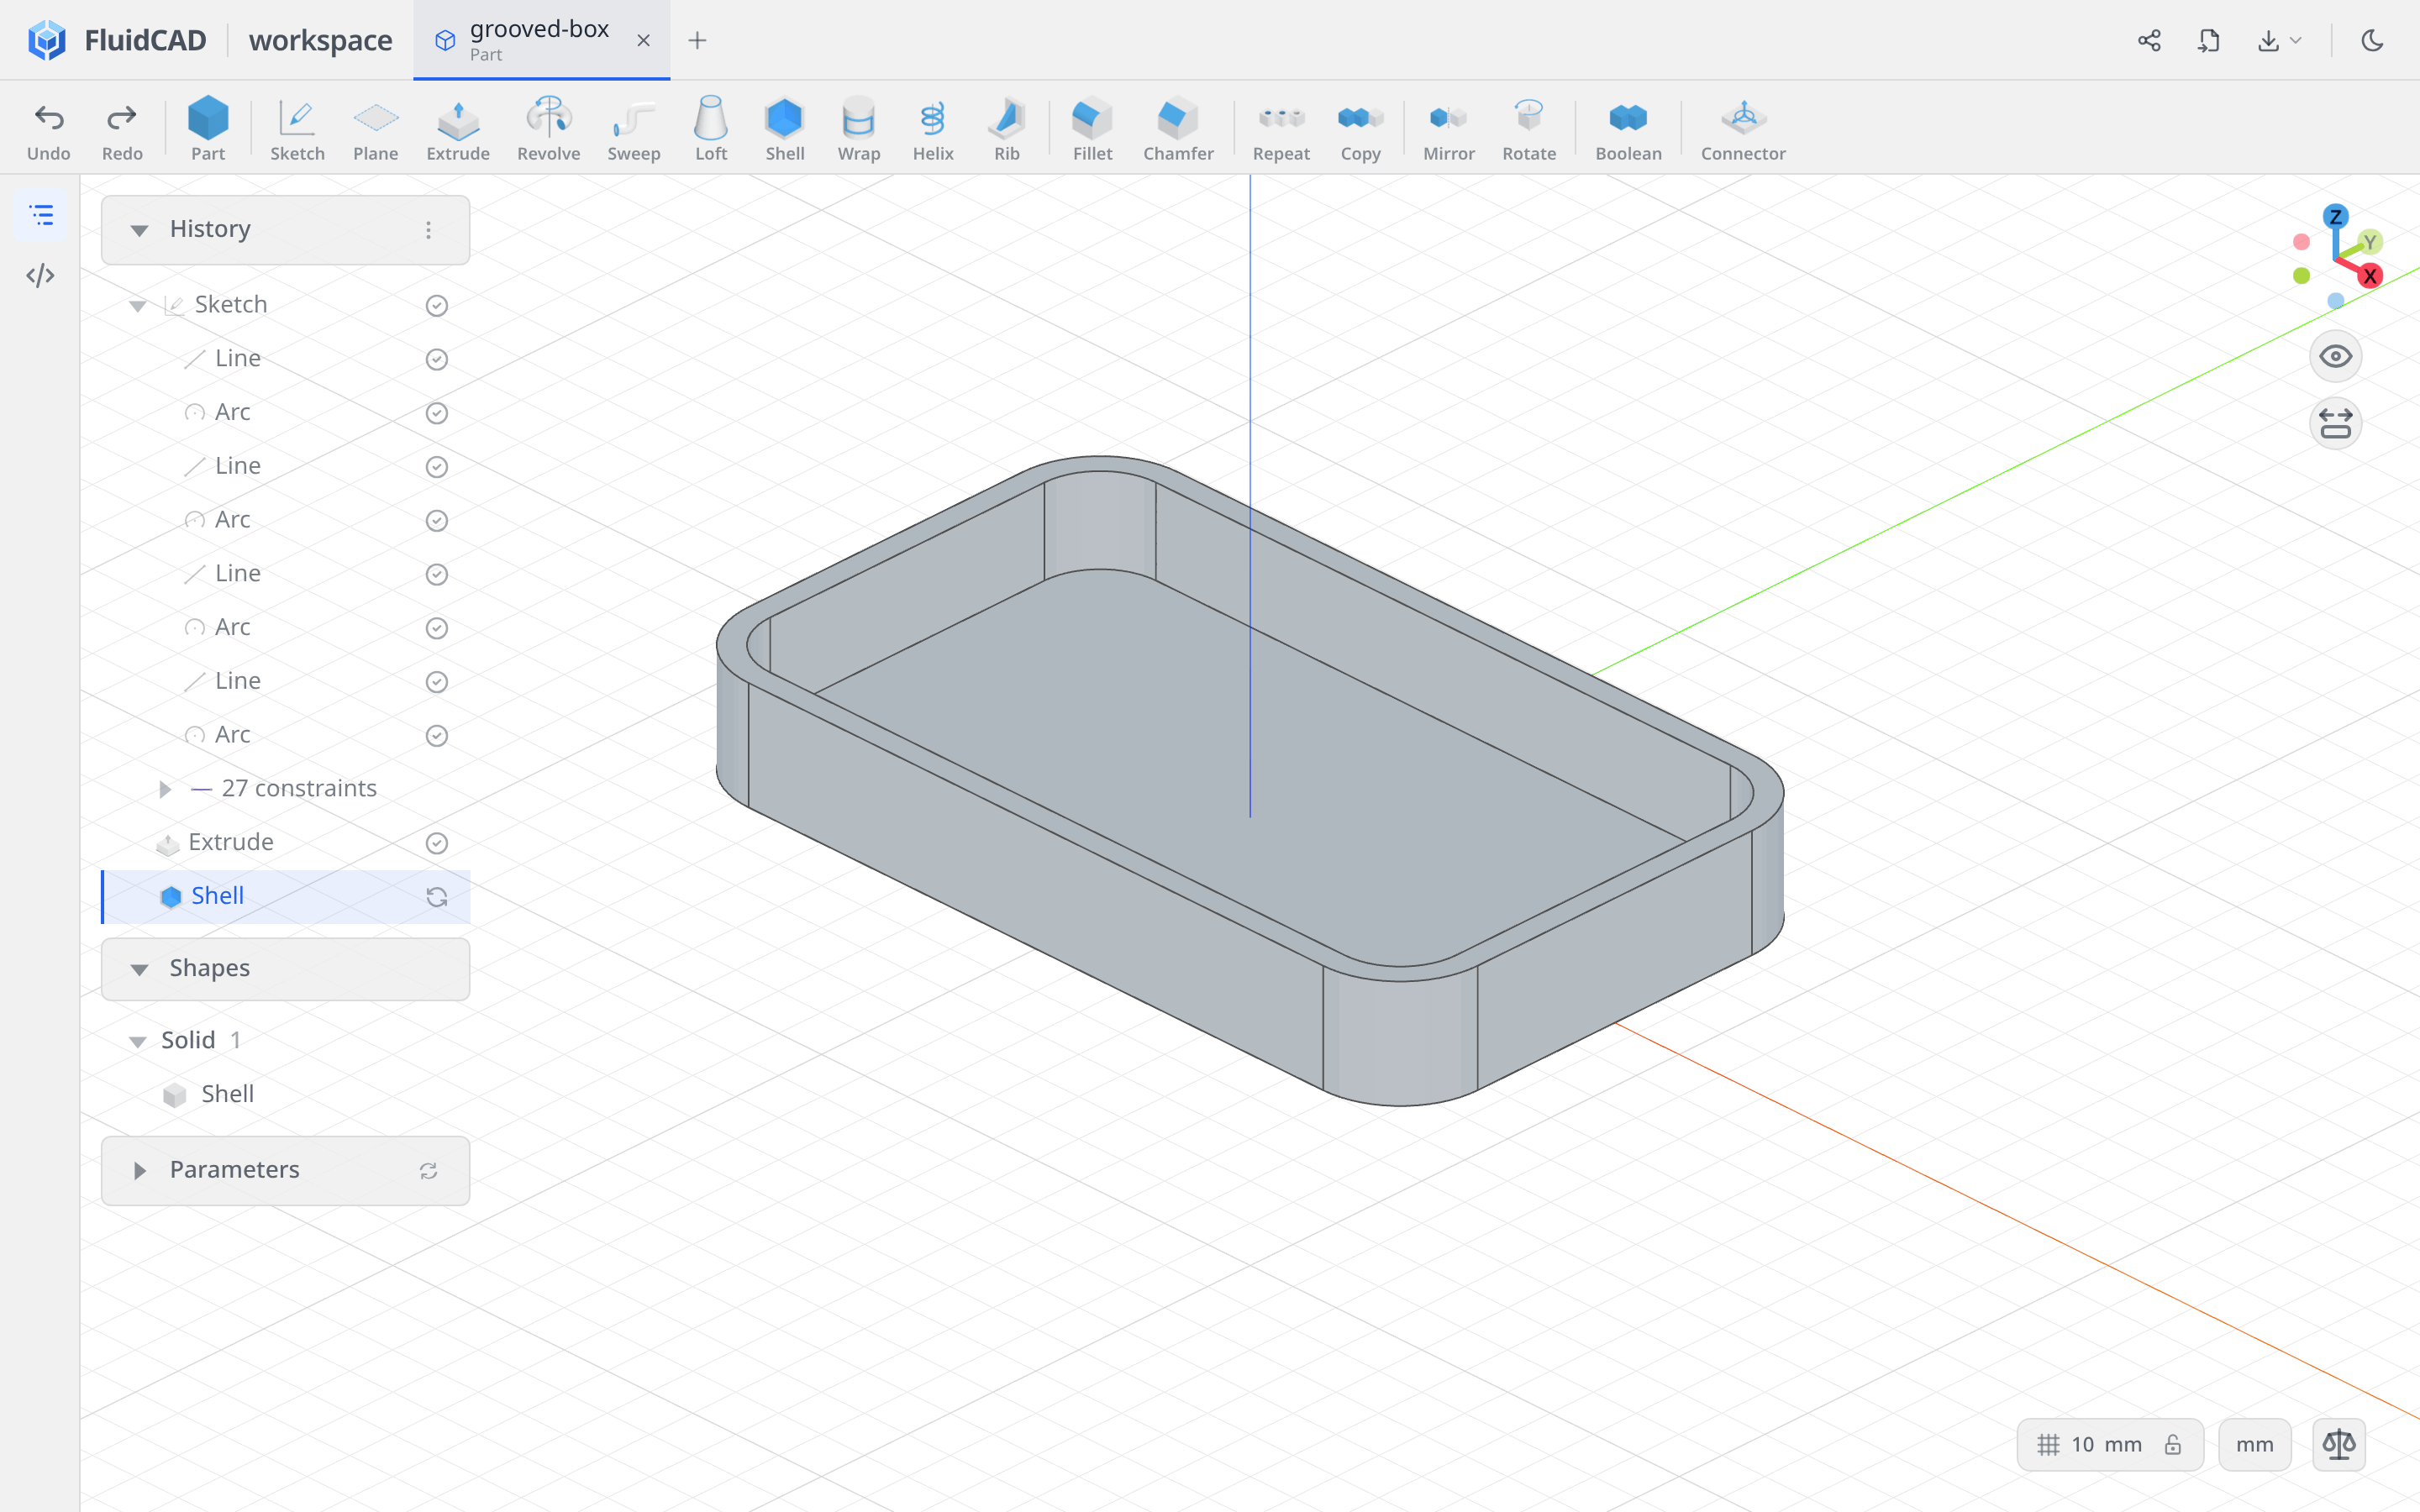Screen dimensions: 2420x1512
Task: Click the Undo button
Action: coord(48,129)
